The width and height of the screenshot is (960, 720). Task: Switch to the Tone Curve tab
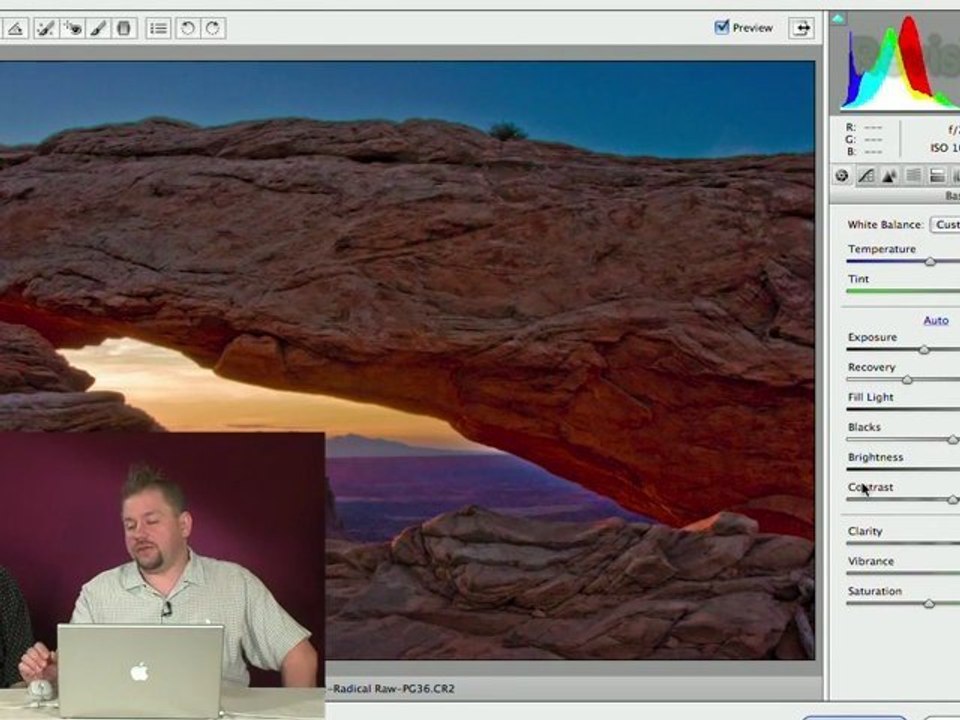[x=866, y=176]
